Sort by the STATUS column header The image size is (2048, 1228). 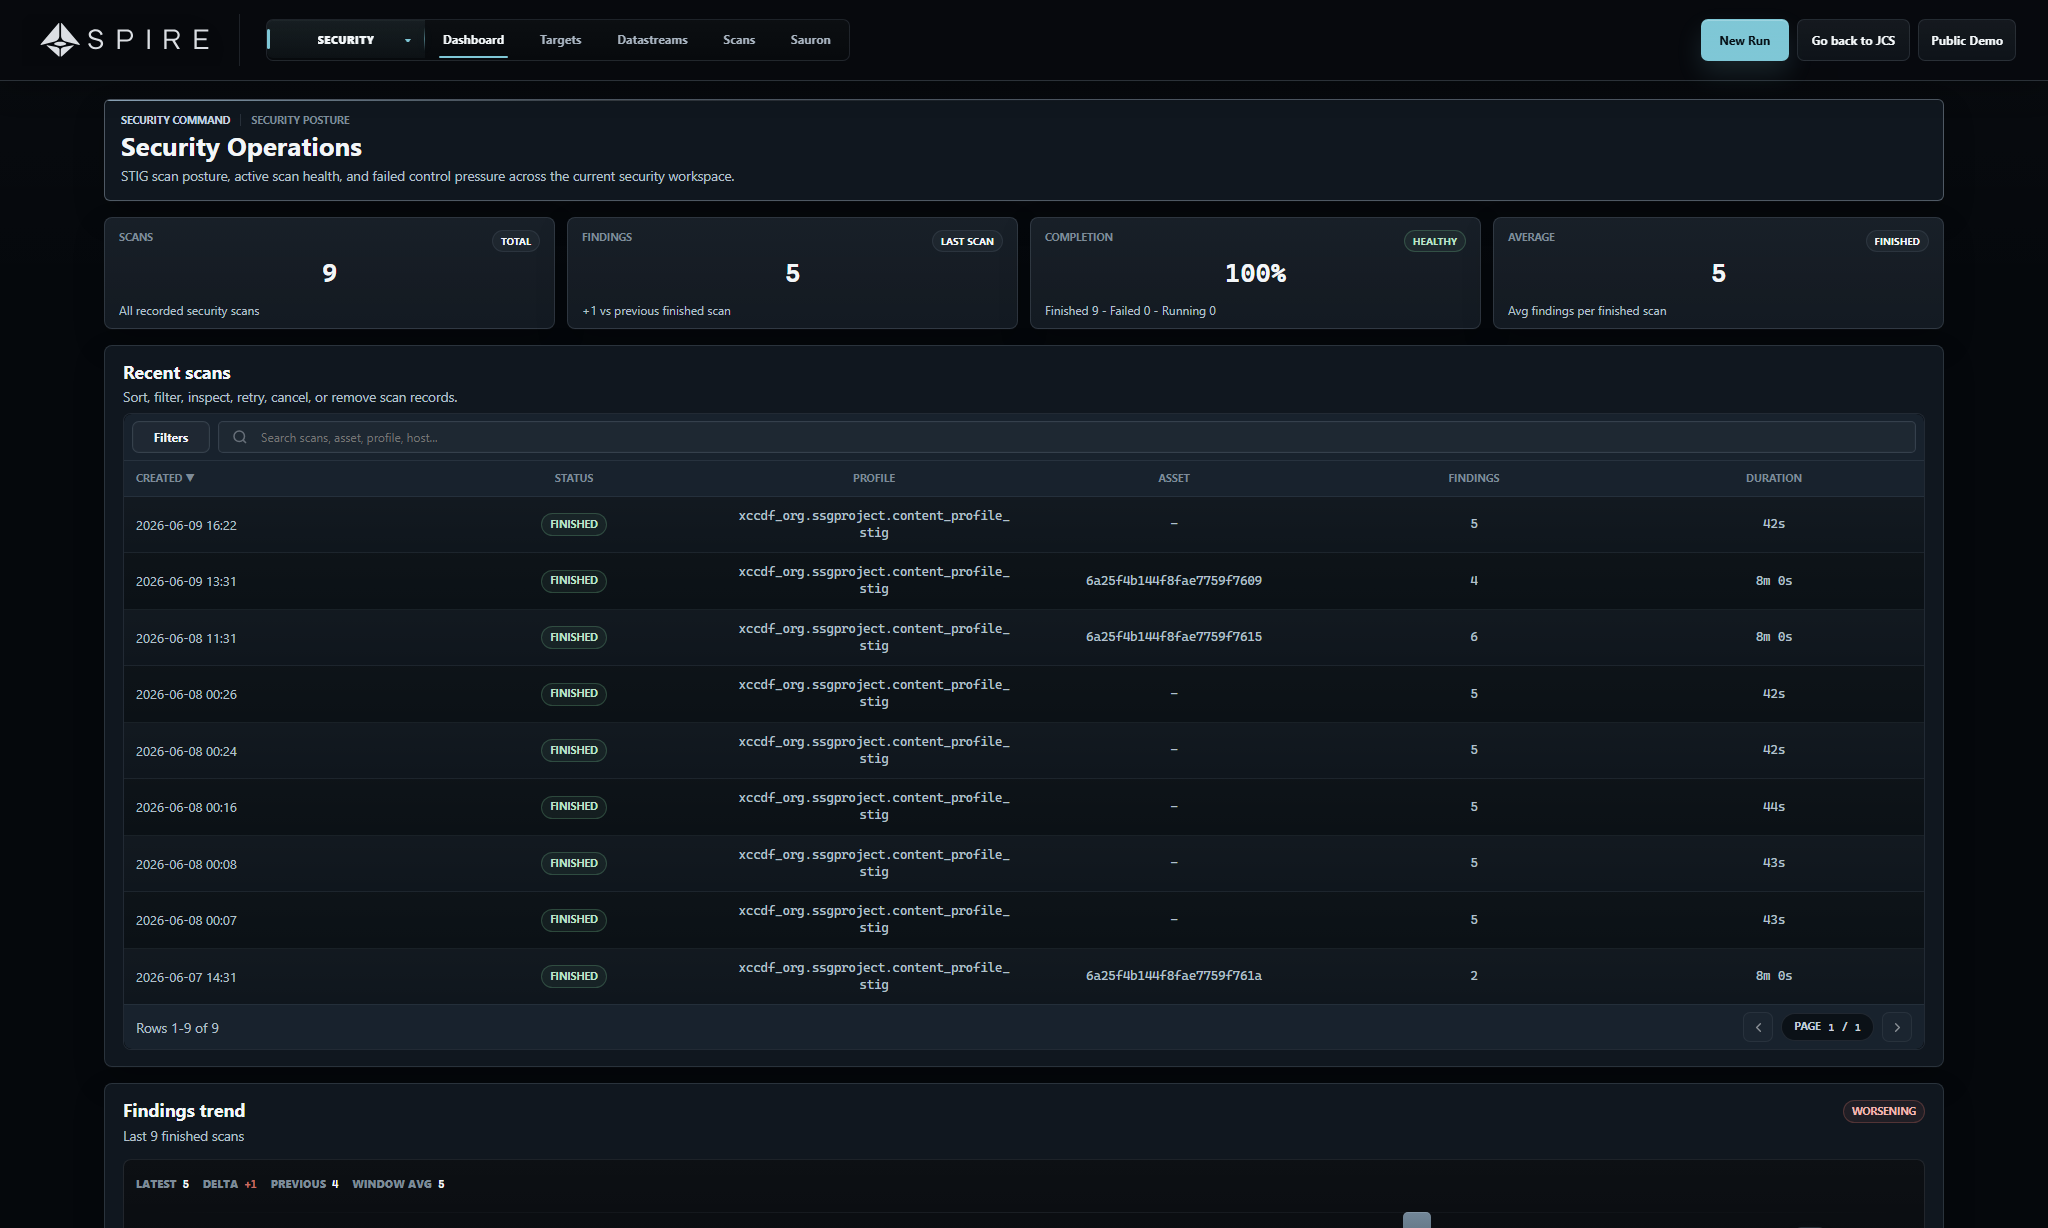click(x=574, y=478)
